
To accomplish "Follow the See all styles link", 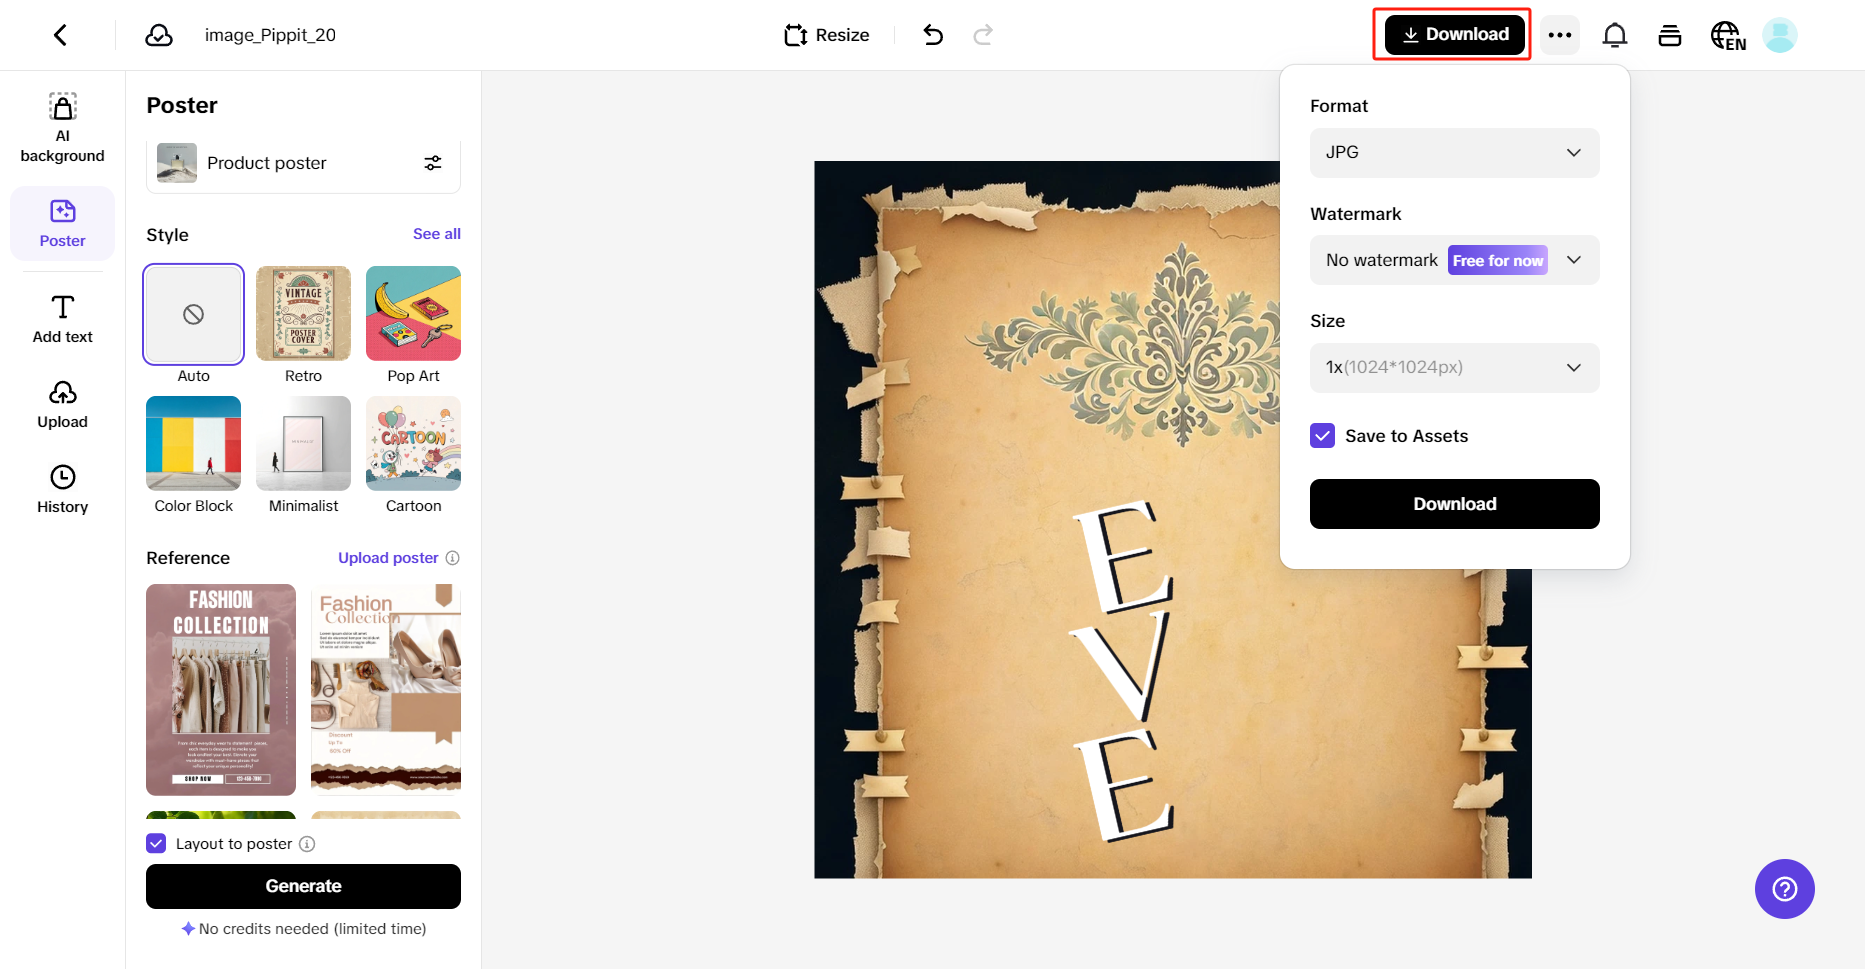I will (437, 234).
